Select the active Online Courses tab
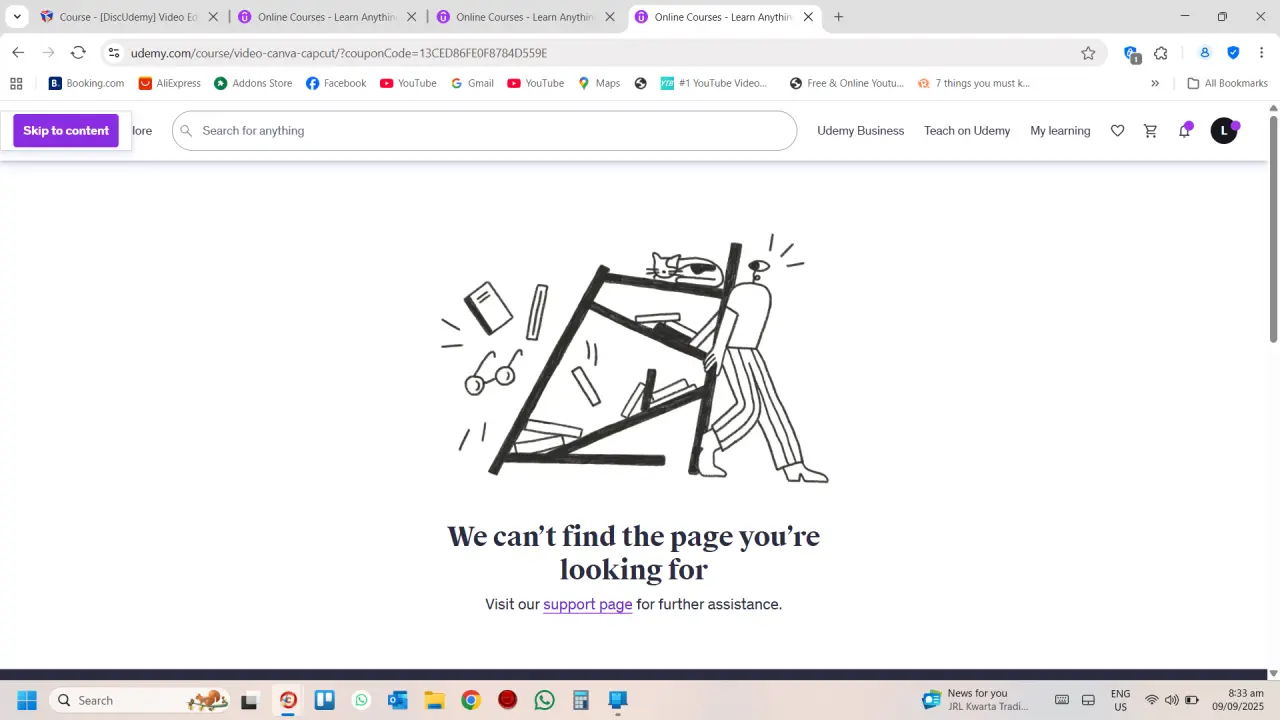 (x=723, y=17)
